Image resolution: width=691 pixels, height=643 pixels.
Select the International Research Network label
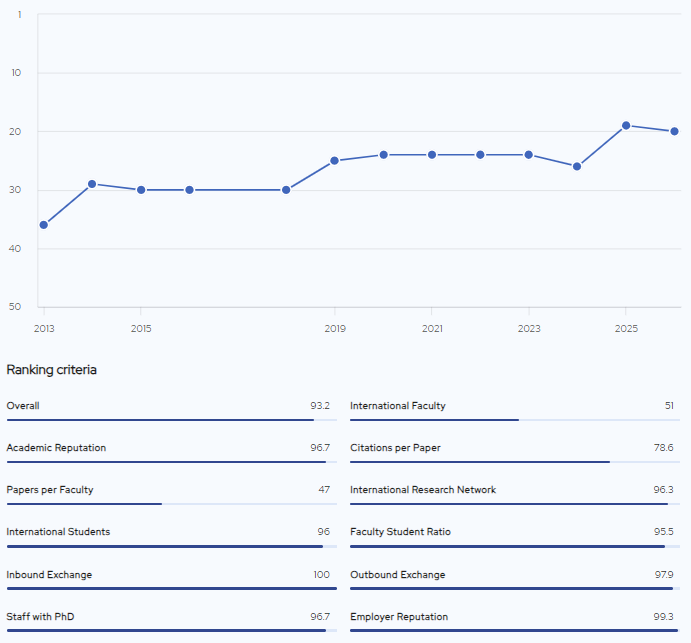(x=423, y=490)
